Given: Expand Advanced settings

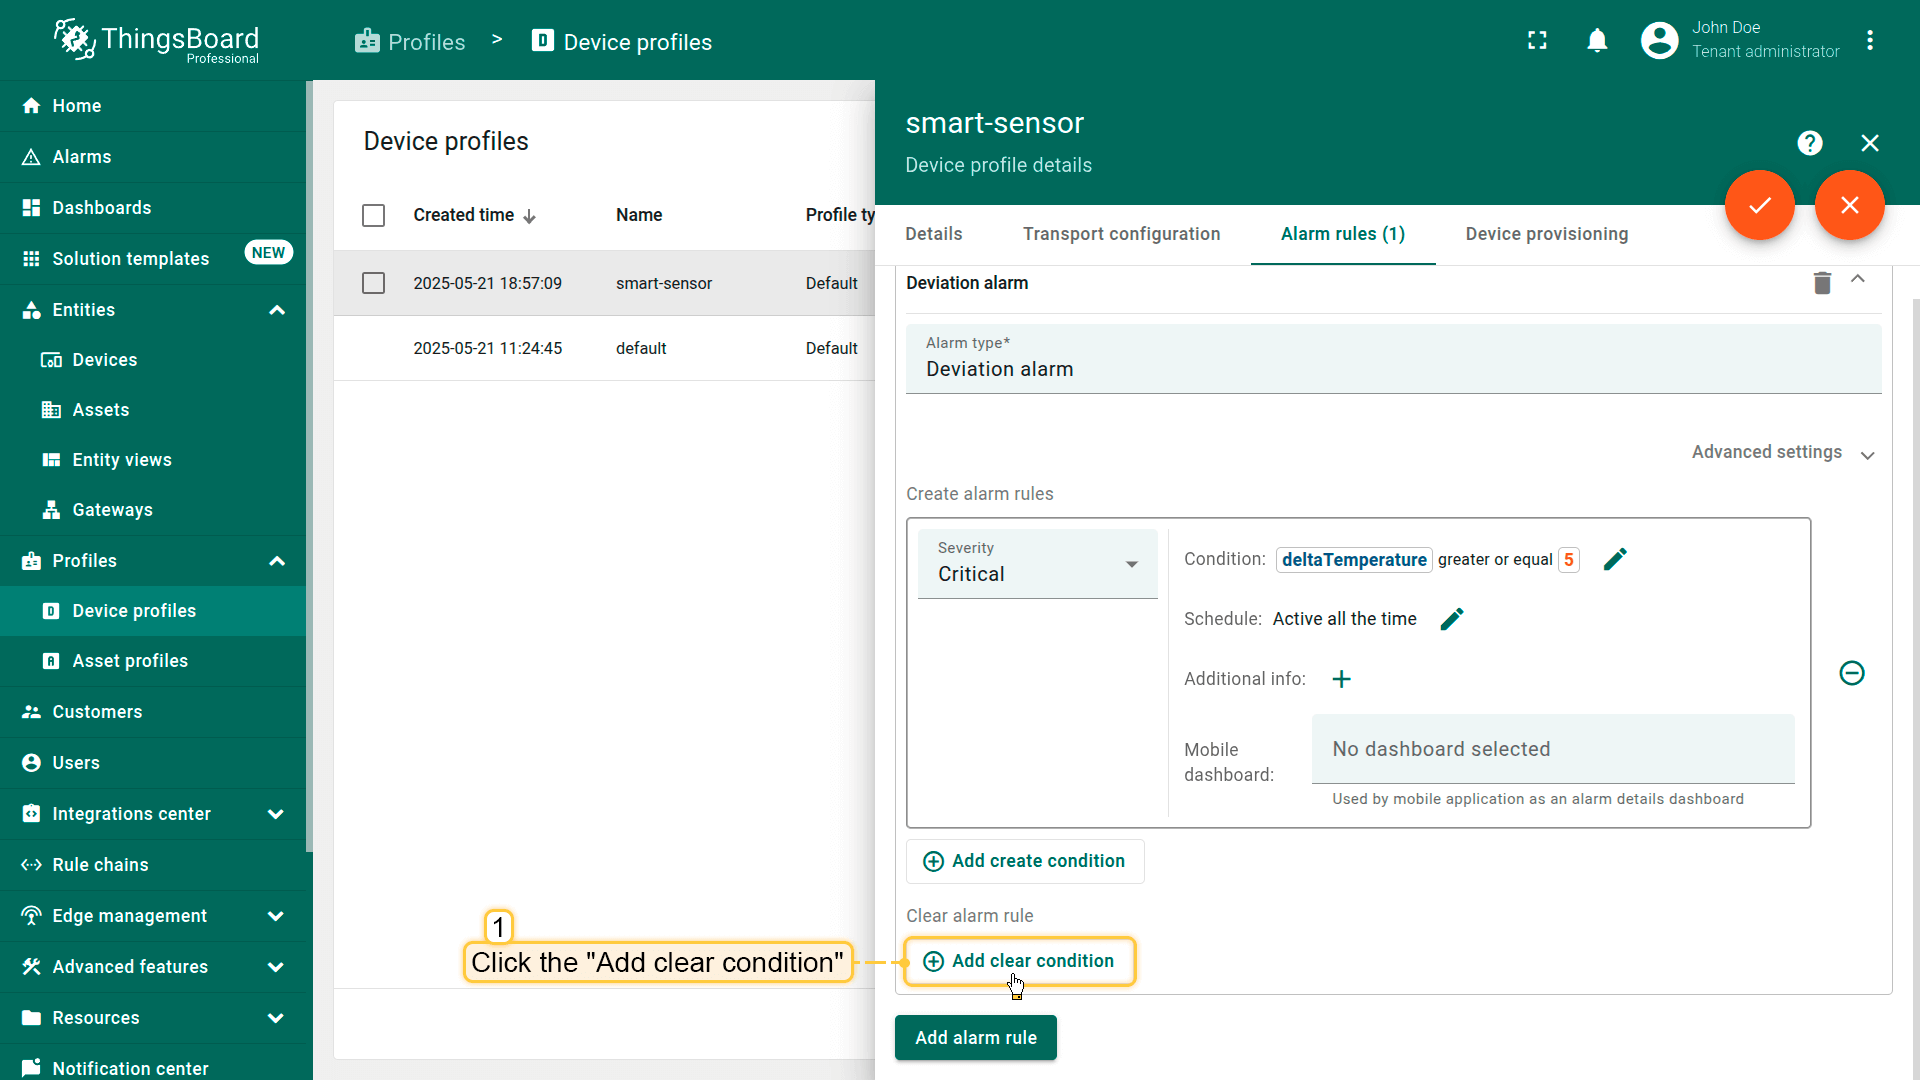Looking at the screenshot, I should tap(1782, 453).
